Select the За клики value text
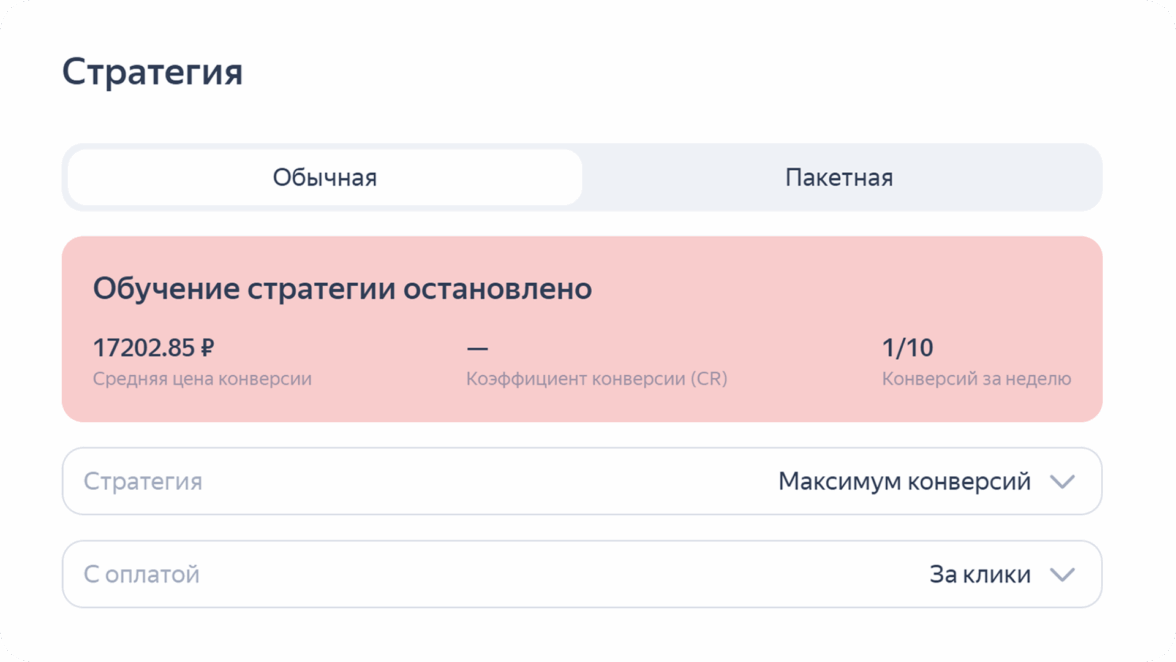 click(x=979, y=575)
